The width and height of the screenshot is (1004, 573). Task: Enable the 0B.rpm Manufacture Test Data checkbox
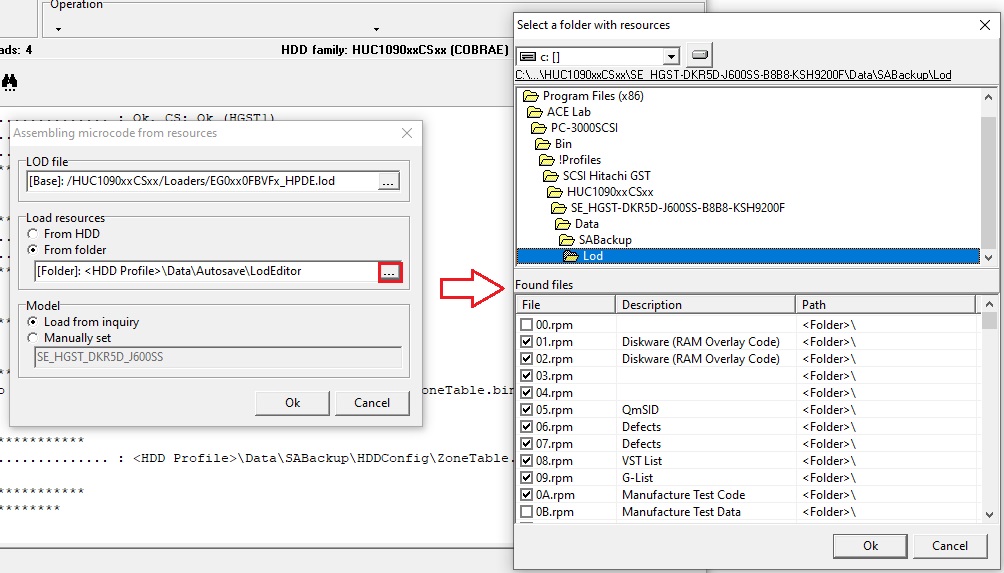[527, 512]
